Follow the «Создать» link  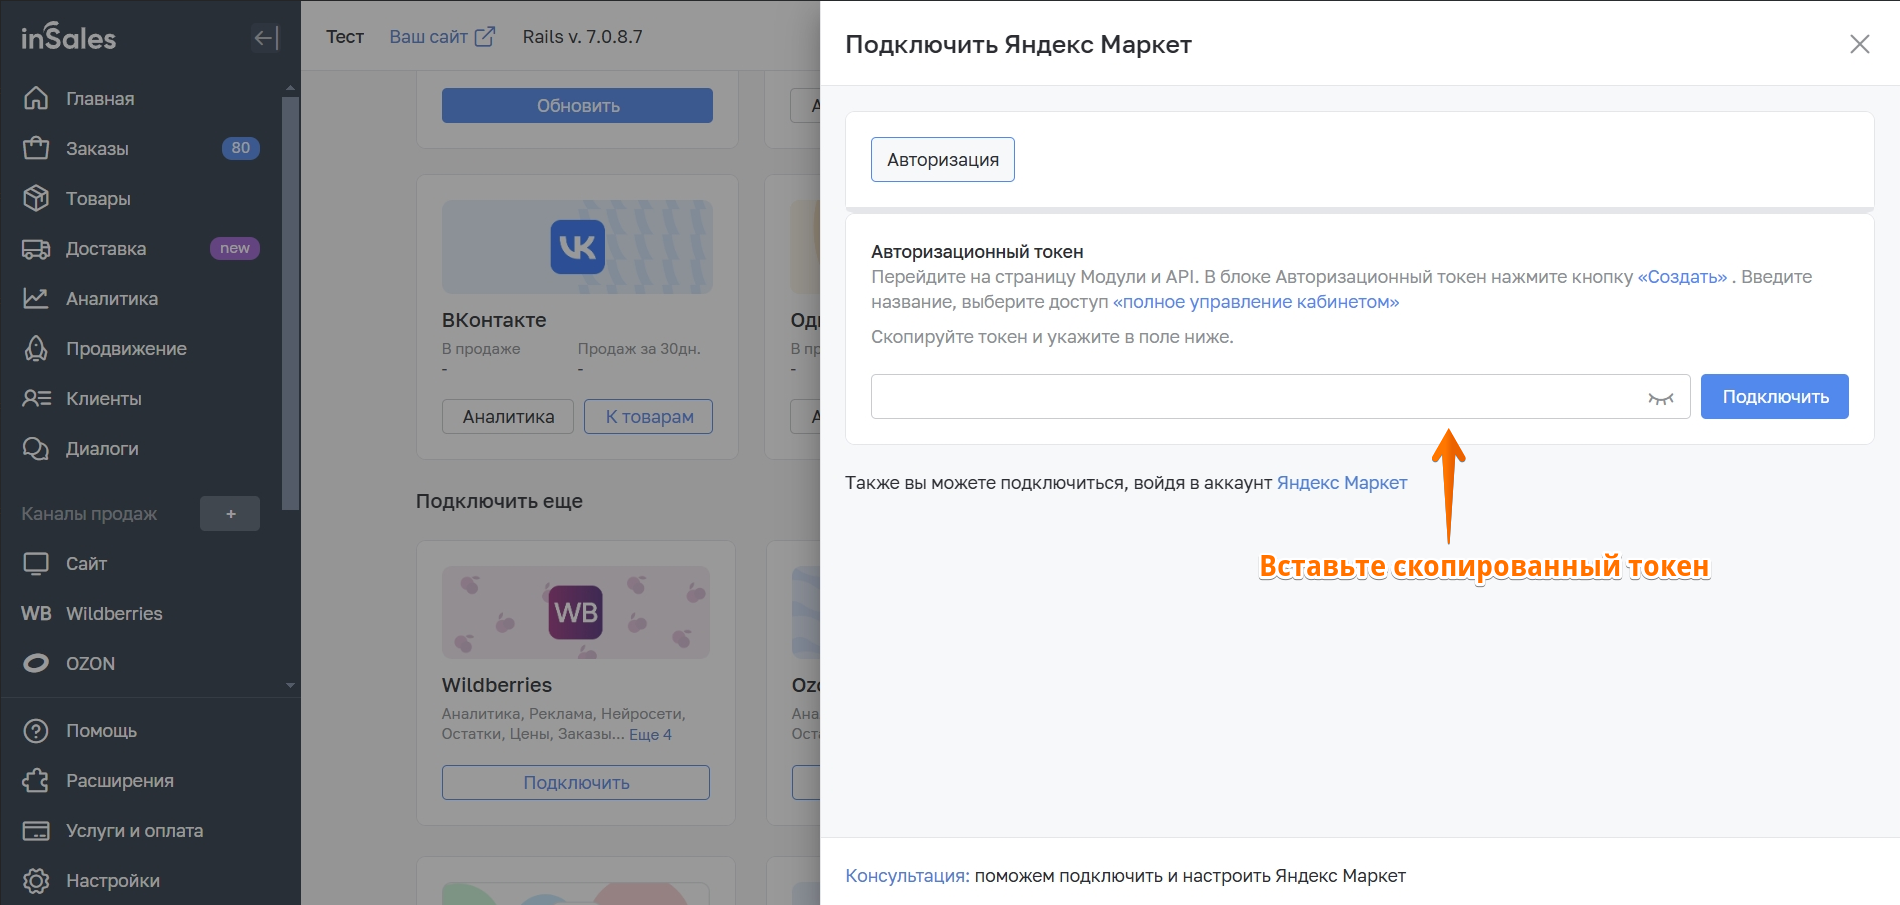[x=1682, y=277]
